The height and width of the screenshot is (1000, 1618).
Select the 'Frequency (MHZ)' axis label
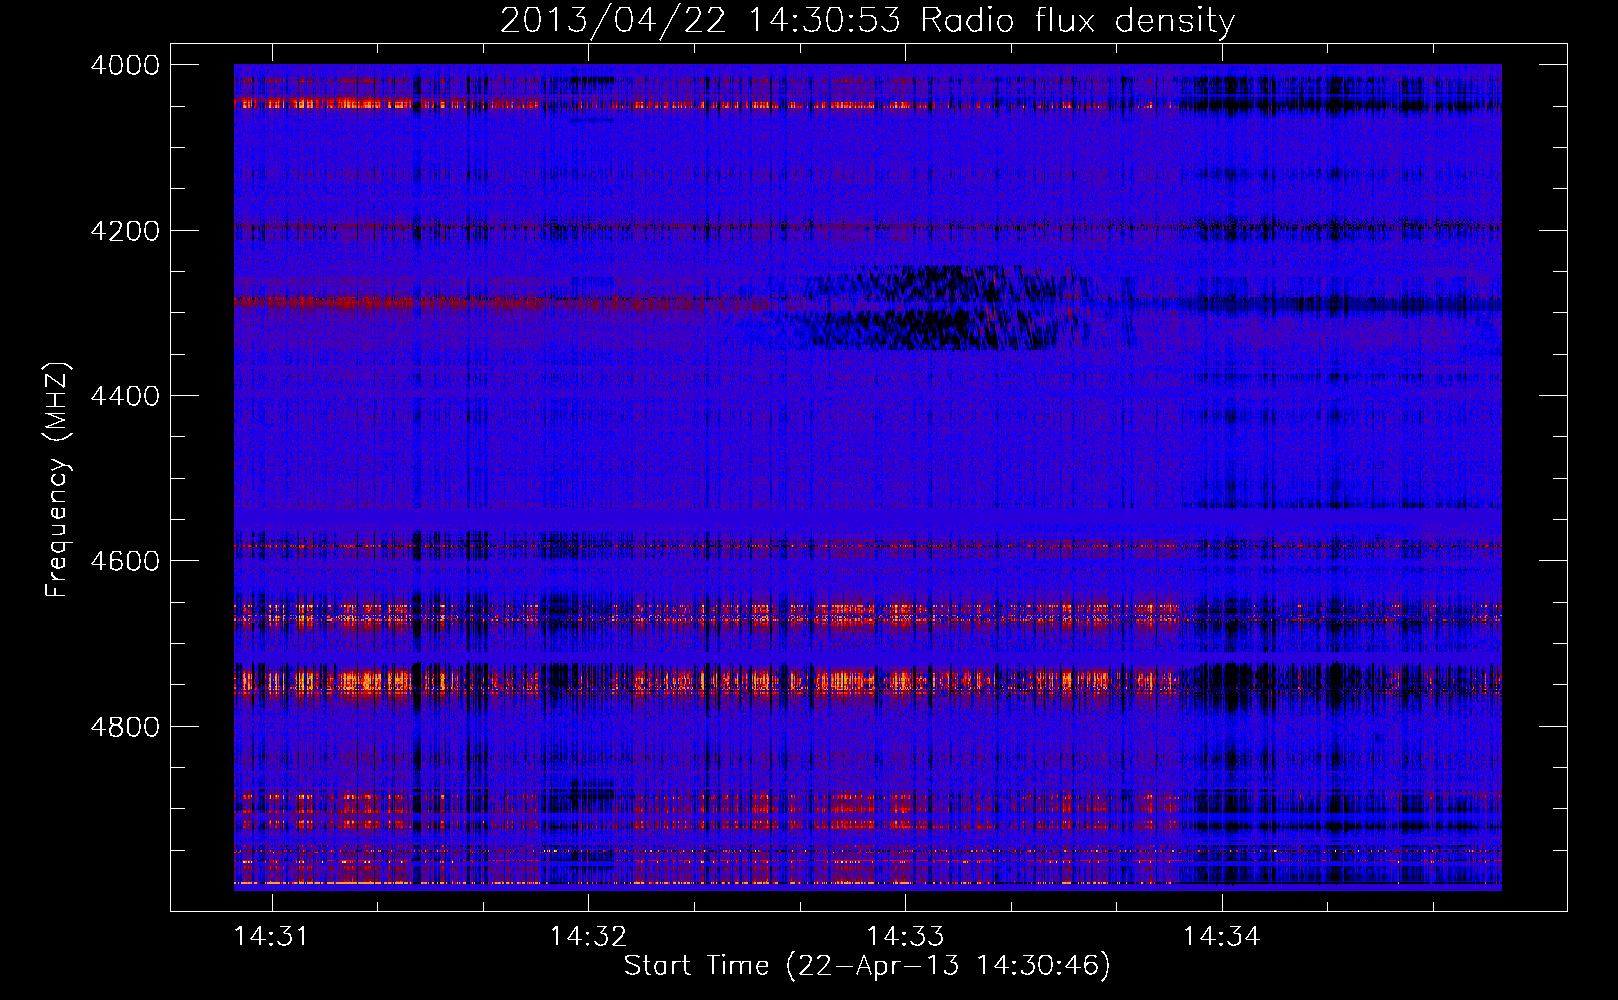[x=58, y=480]
